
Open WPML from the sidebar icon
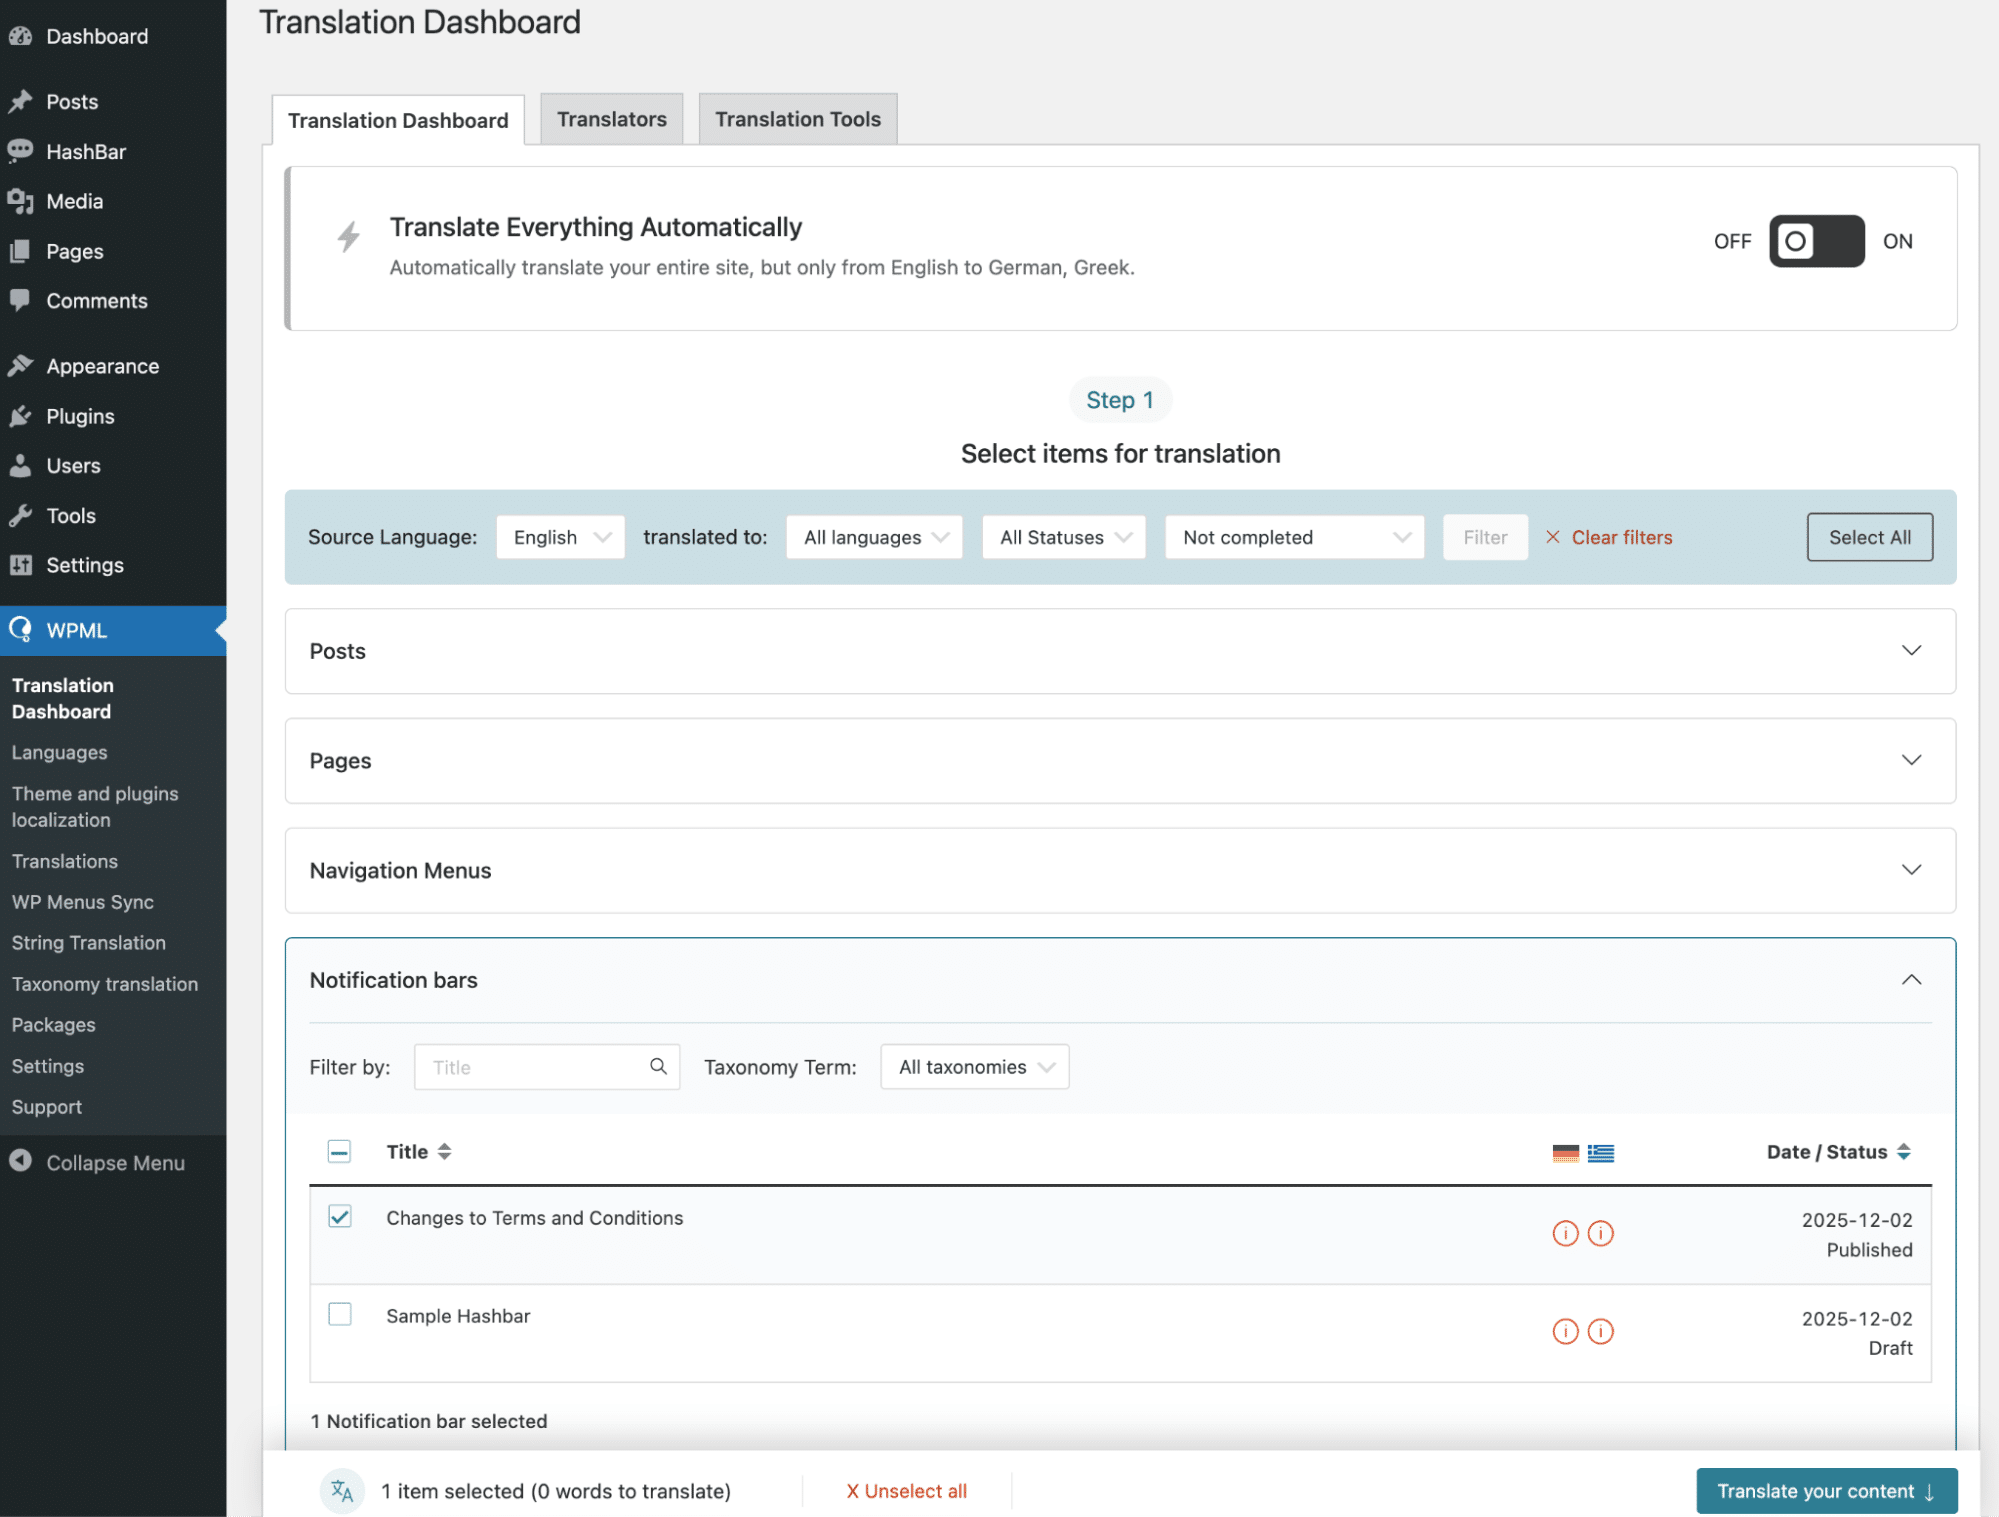(21, 630)
